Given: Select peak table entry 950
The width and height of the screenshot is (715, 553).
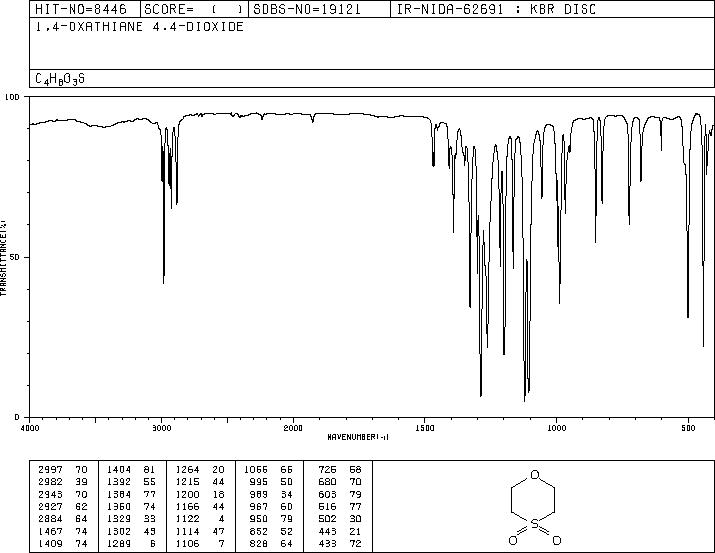Looking at the screenshot, I should (259, 519).
